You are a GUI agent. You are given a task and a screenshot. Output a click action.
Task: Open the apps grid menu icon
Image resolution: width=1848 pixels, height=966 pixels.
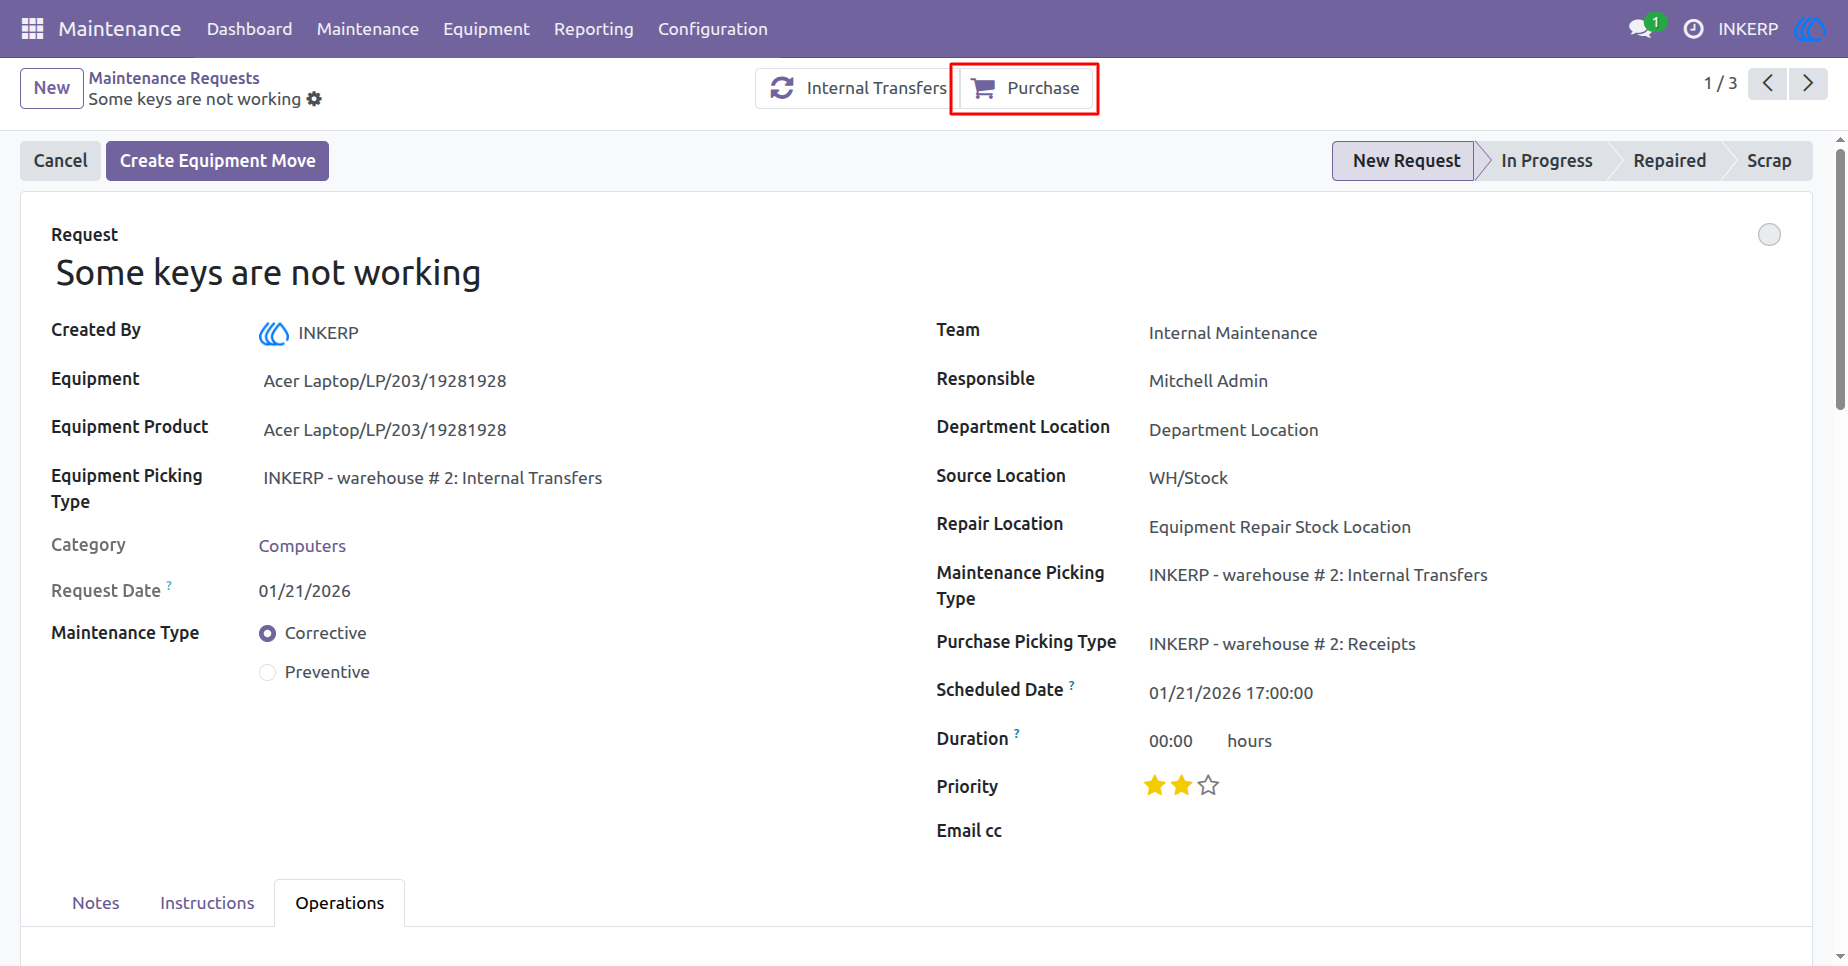(x=32, y=29)
